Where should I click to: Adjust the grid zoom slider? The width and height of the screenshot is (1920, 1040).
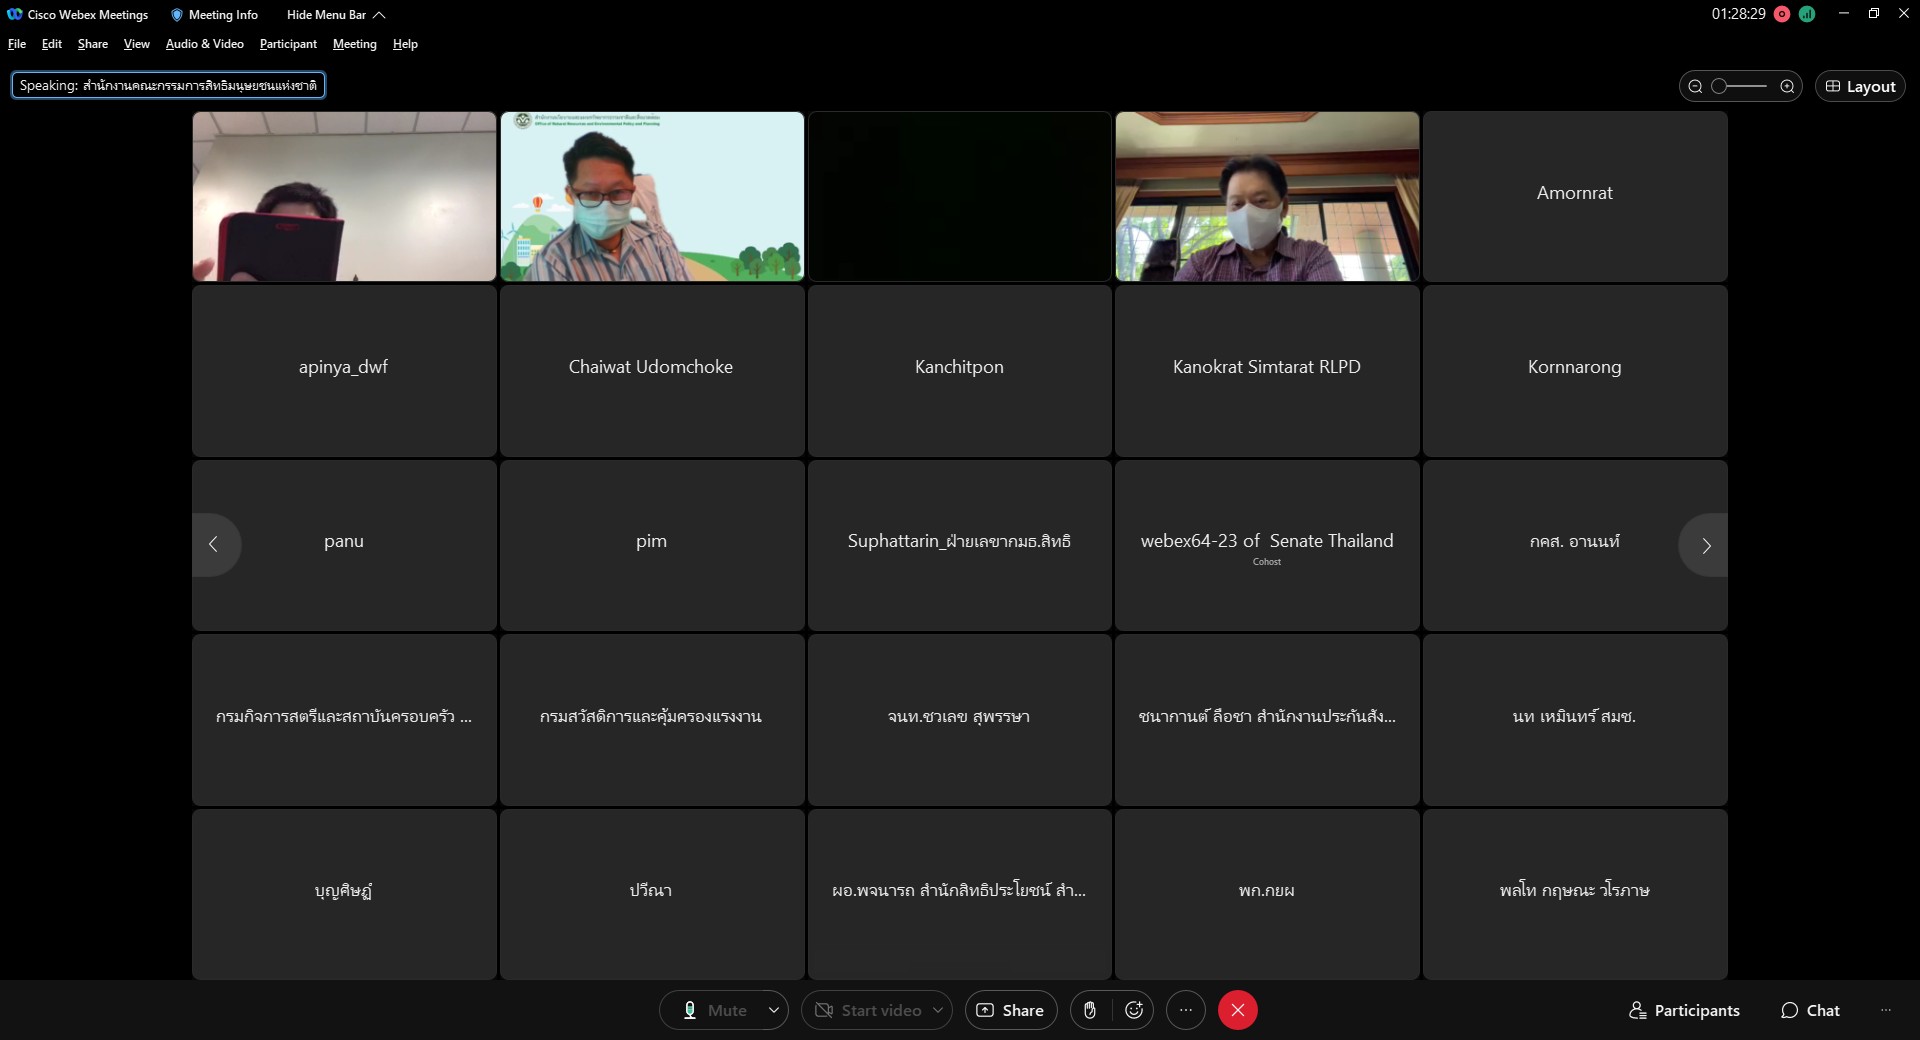click(x=1740, y=86)
